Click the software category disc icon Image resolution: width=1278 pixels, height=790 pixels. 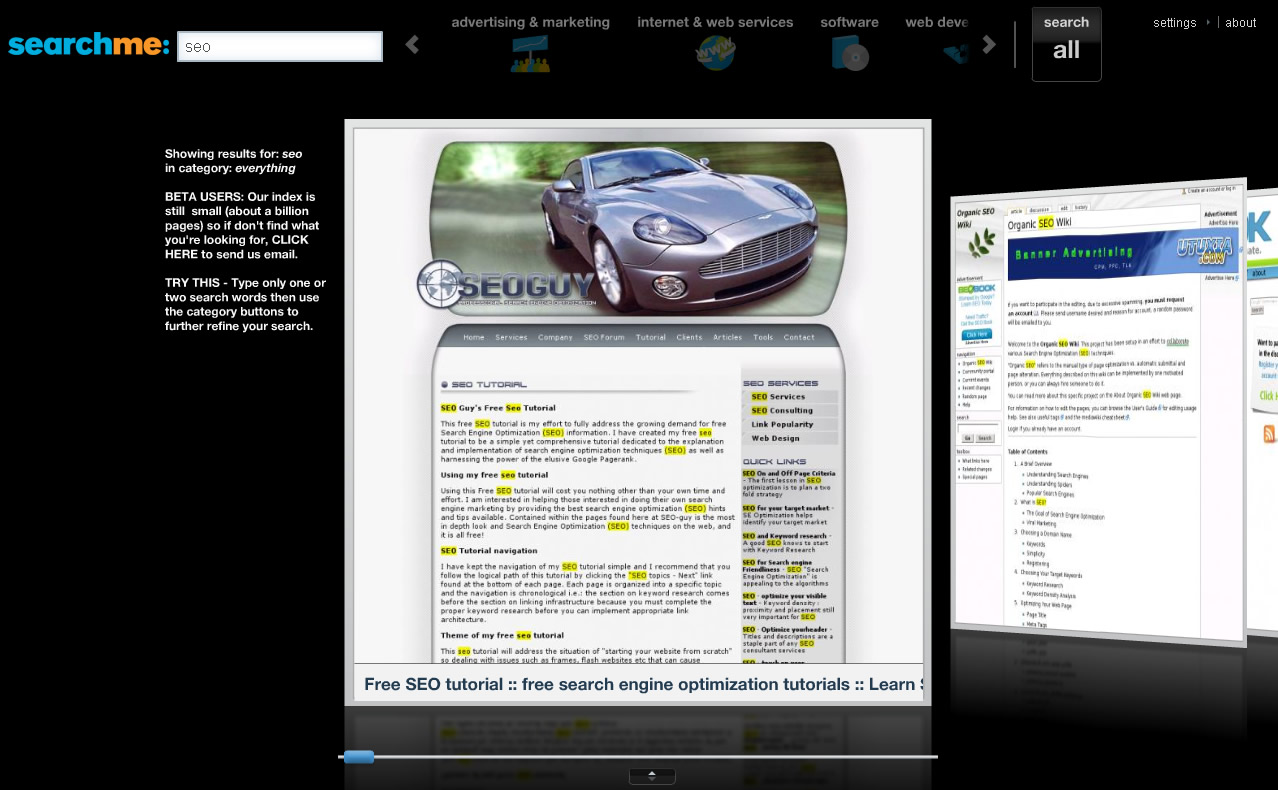[x=849, y=53]
